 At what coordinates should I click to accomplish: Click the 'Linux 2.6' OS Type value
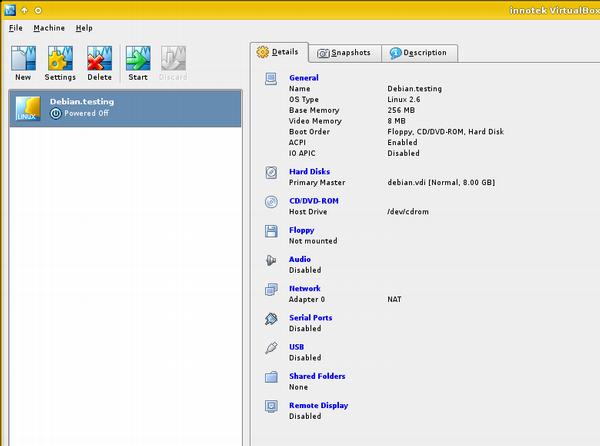point(404,99)
